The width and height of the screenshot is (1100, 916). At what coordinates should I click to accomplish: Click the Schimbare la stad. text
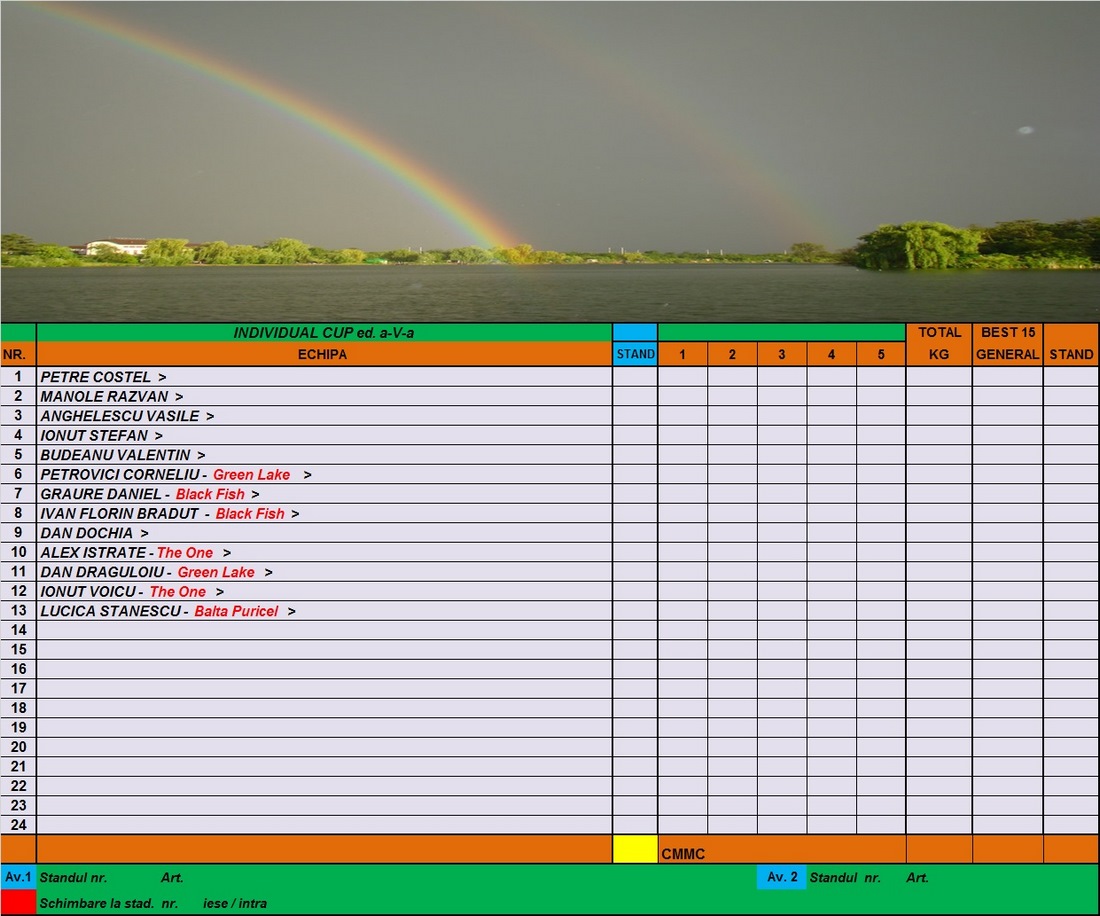tap(98, 903)
